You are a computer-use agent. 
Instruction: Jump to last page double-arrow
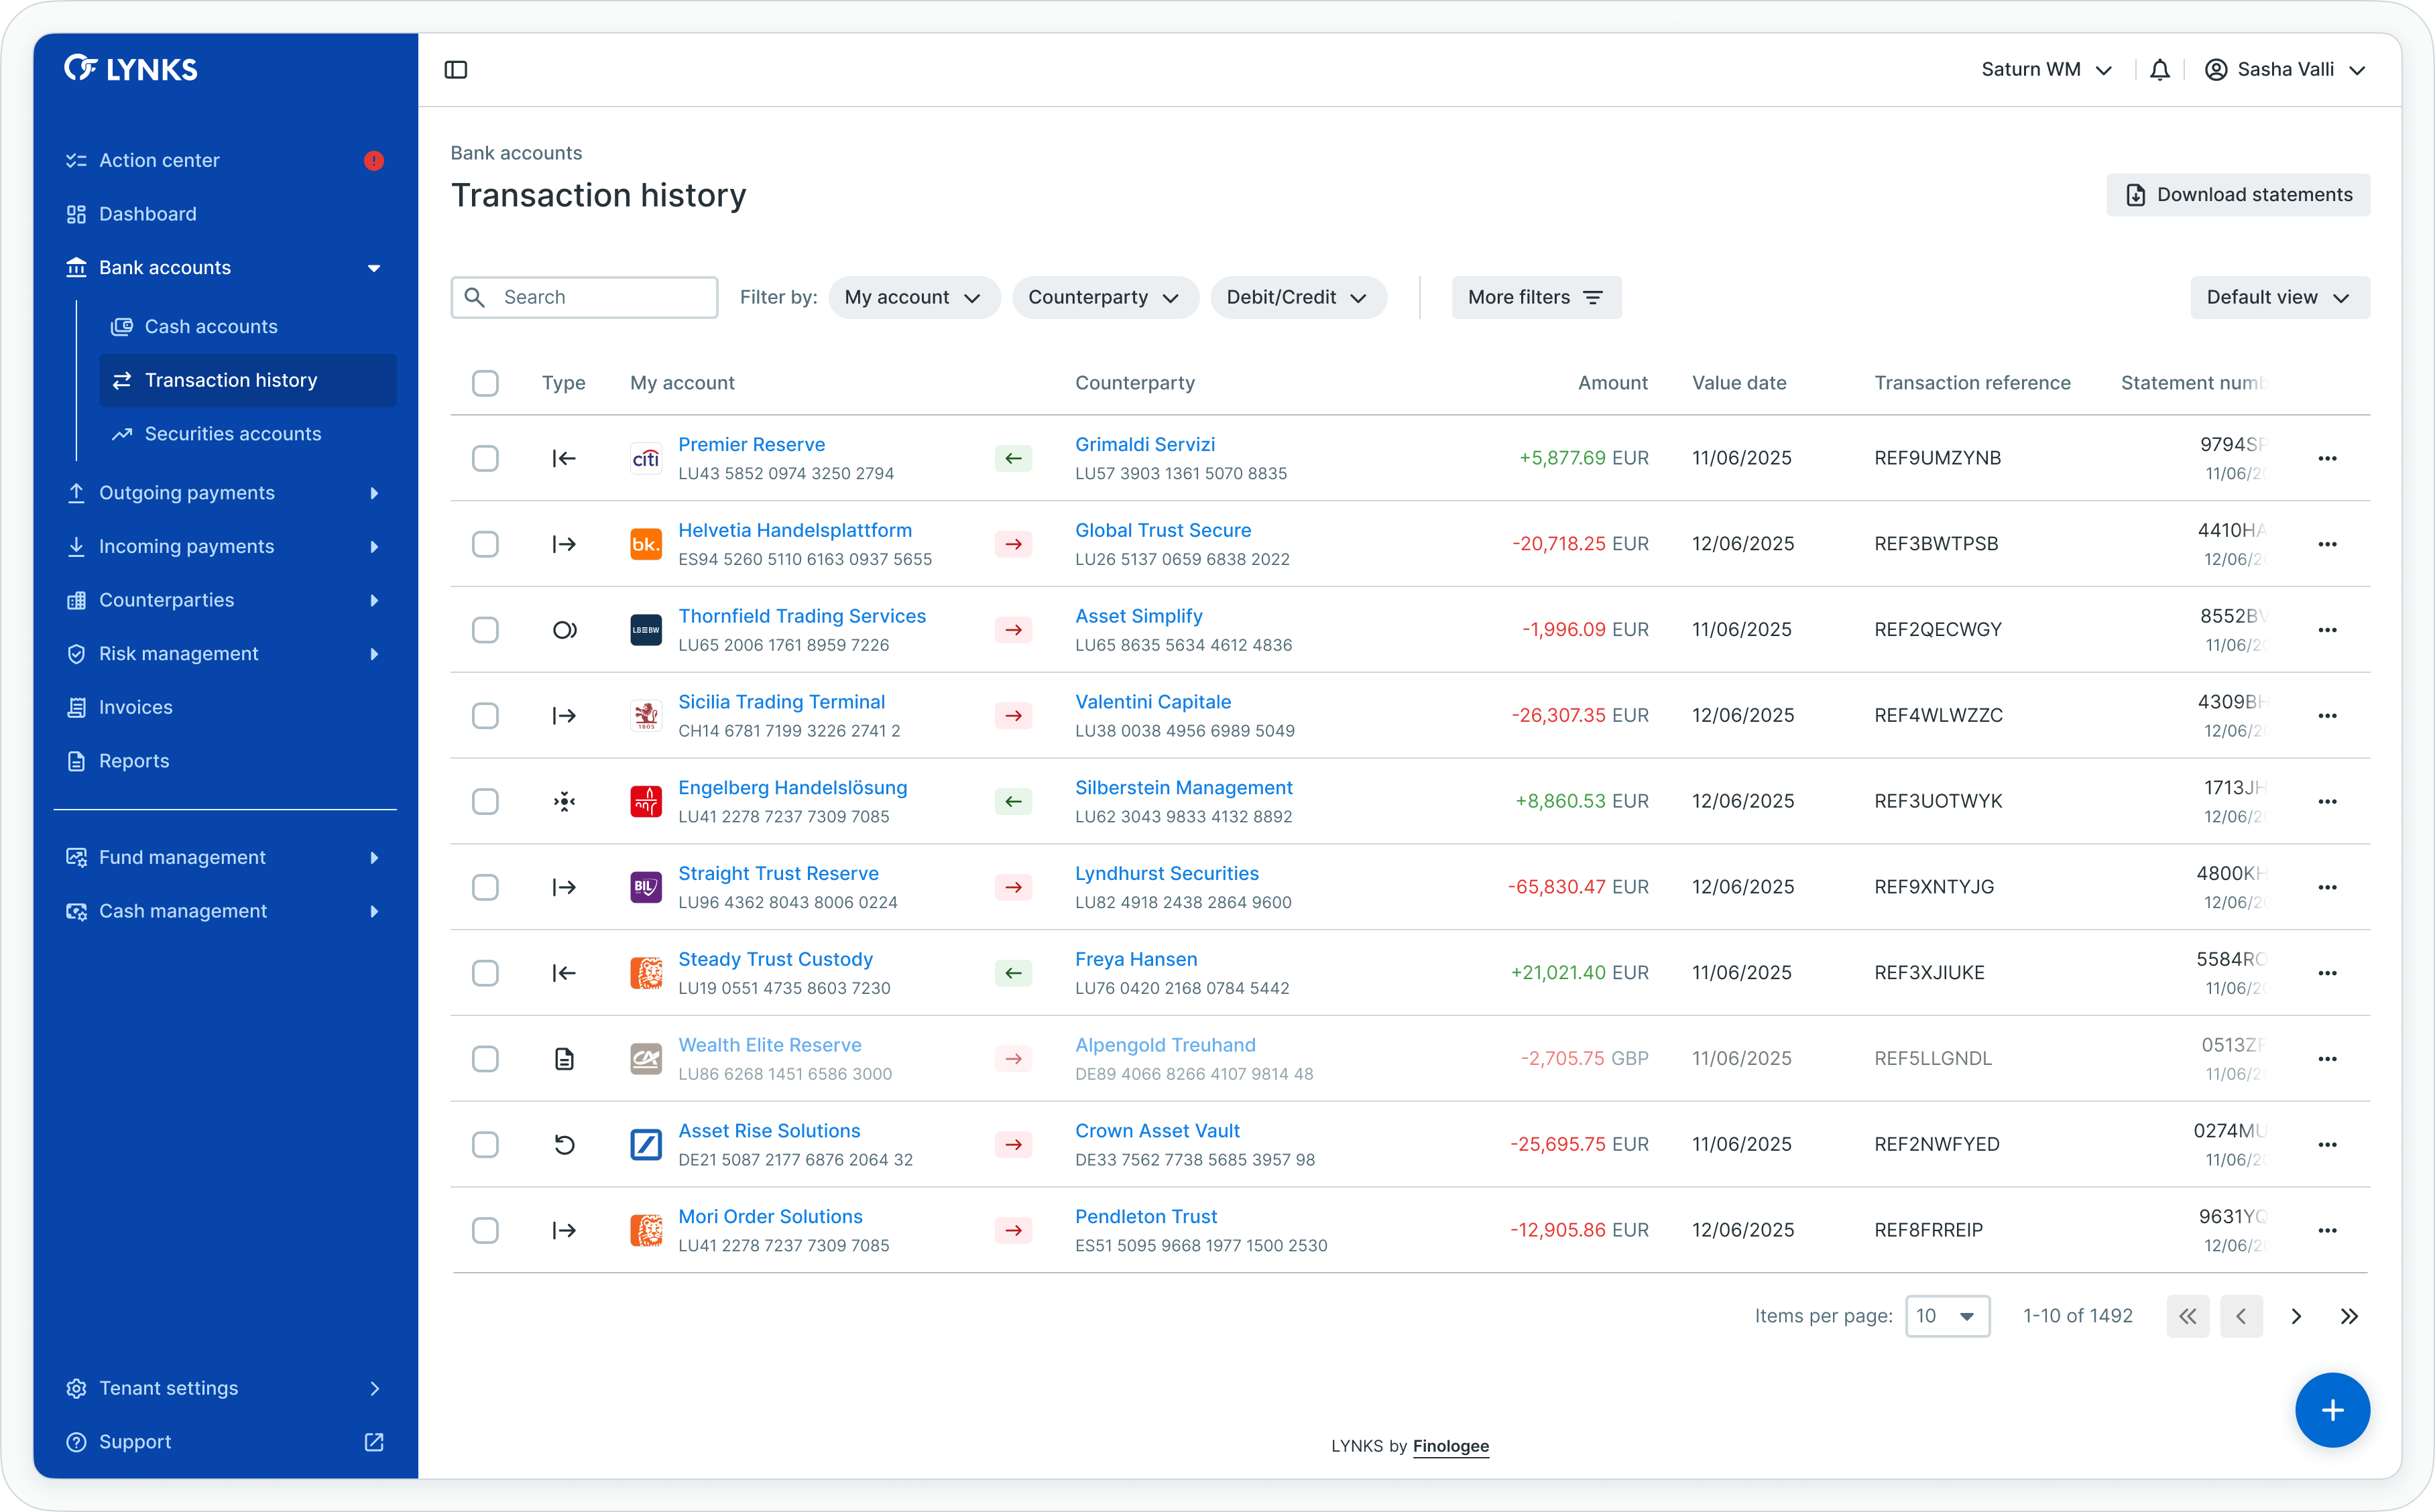2349,1316
